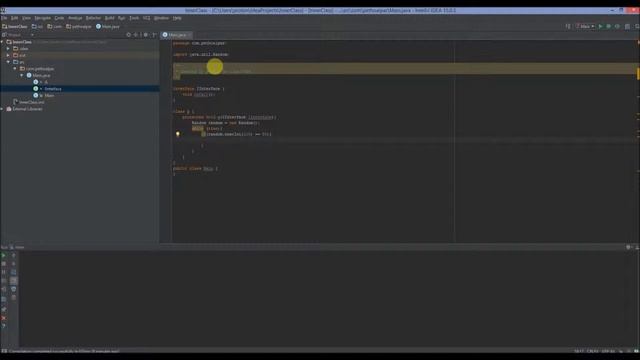Click the Clear All trash icon
The height and width of the screenshot is (360, 640).
click(x=13, y=298)
